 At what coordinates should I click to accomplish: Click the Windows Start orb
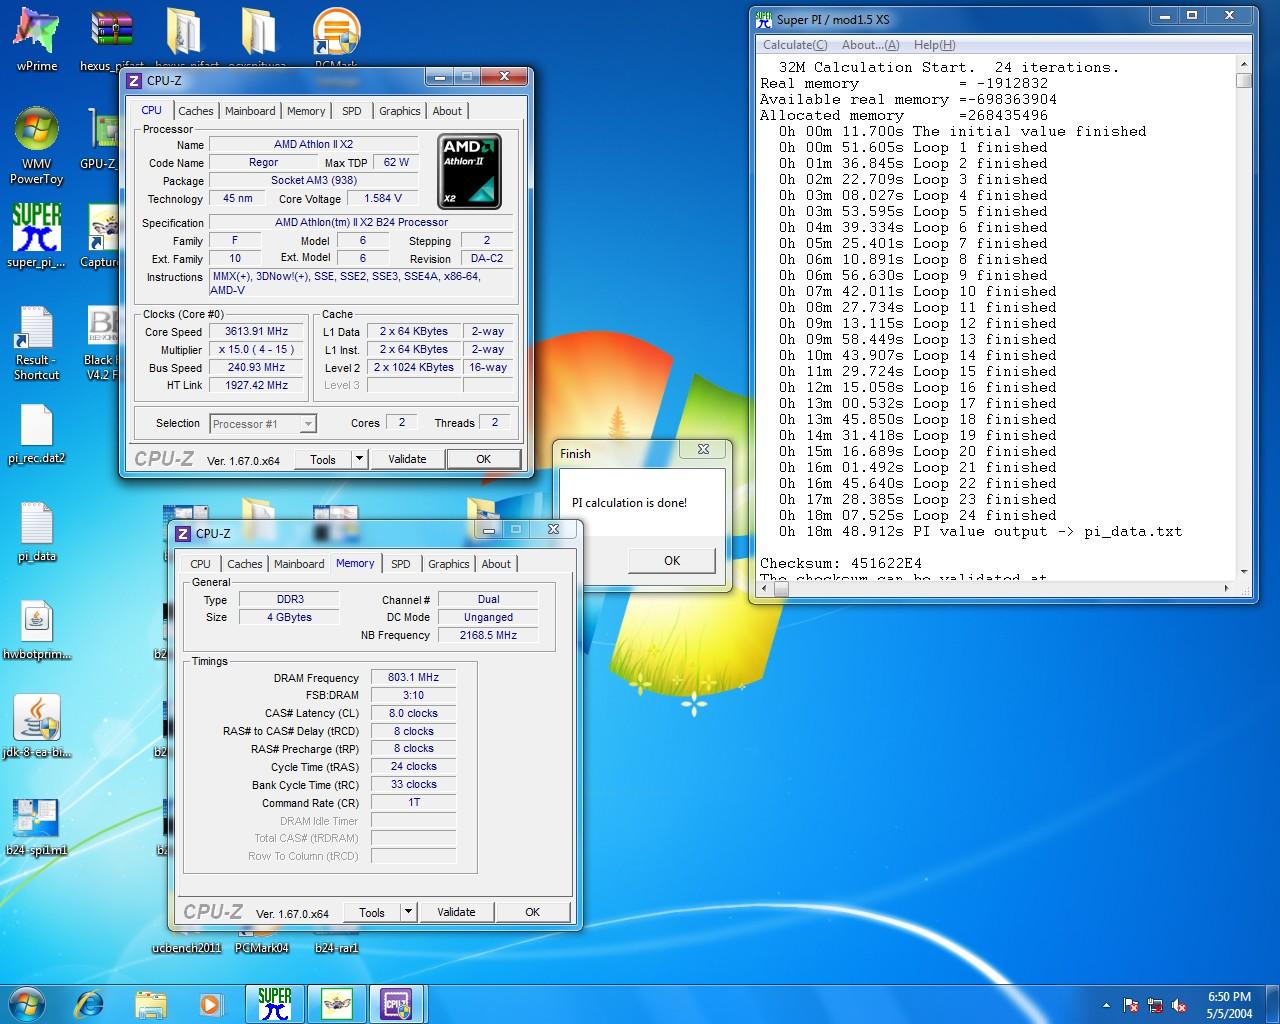tap(26, 1003)
